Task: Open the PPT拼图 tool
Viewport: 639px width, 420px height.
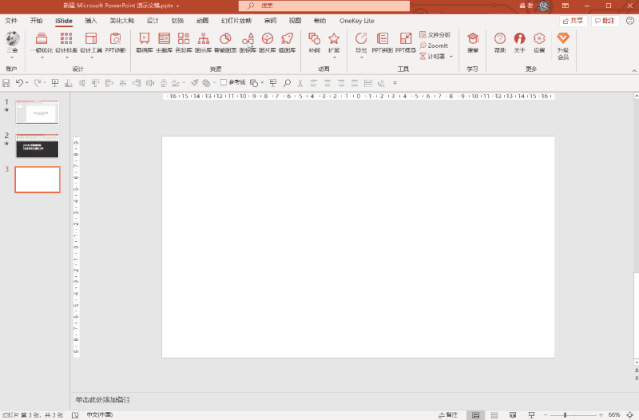Action: [382, 42]
